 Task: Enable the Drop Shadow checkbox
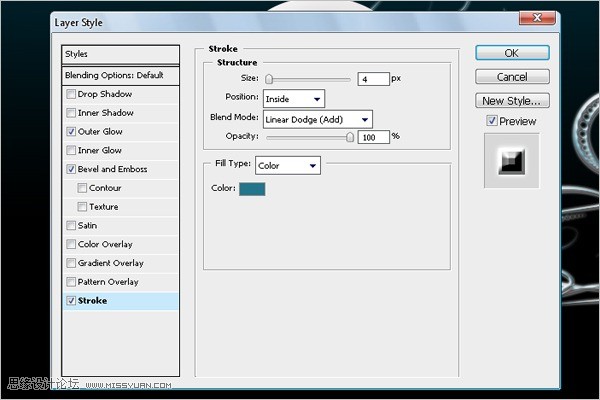71,94
